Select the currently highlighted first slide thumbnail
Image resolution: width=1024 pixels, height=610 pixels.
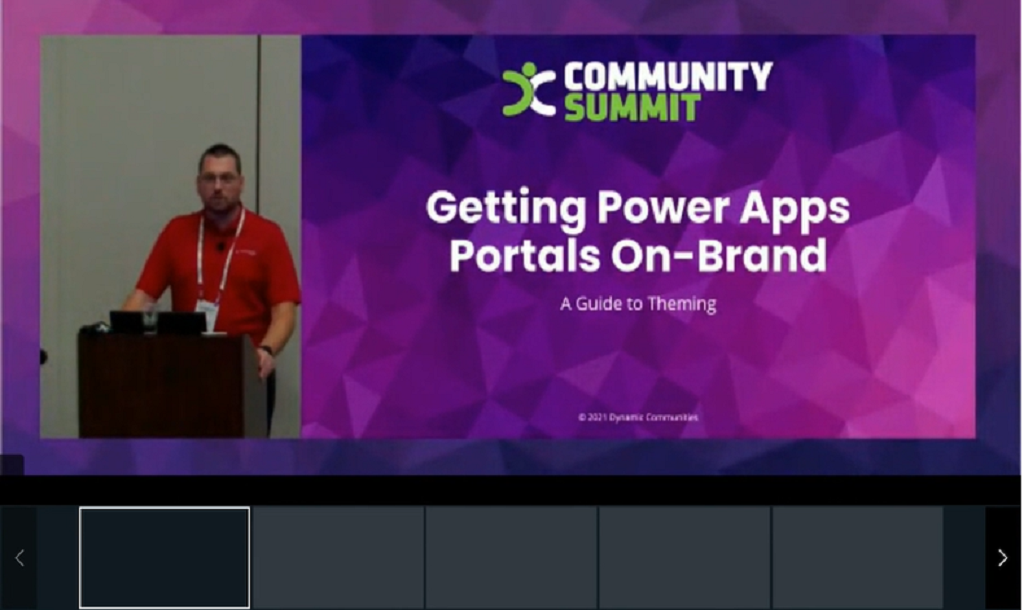point(163,558)
